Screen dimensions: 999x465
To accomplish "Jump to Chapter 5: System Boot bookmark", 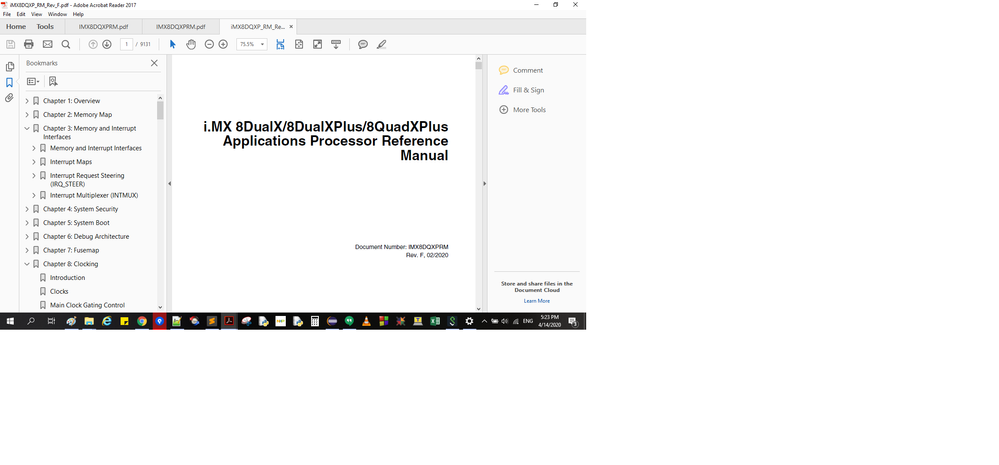I will pyautogui.click(x=76, y=223).
